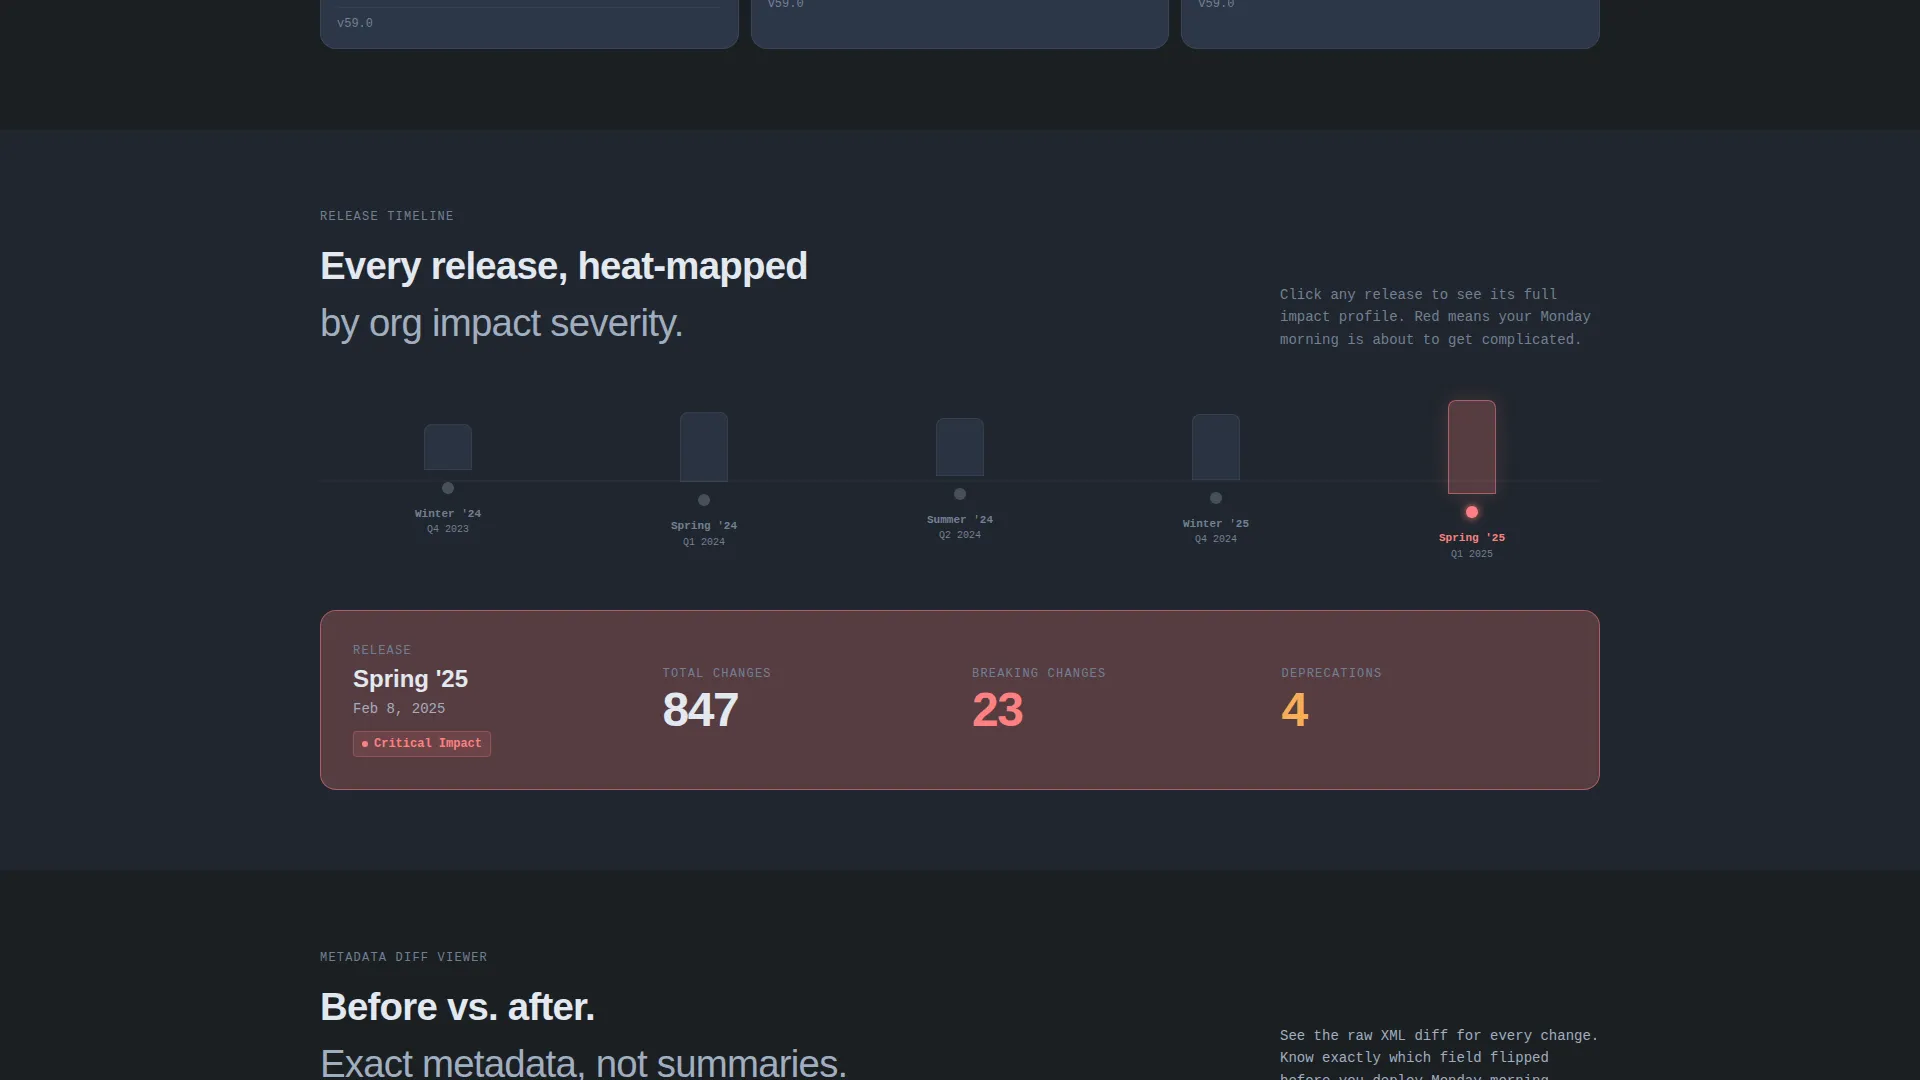Click the Summer '24 timeline dot
The image size is (1920, 1080).
(x=960, y=494)
